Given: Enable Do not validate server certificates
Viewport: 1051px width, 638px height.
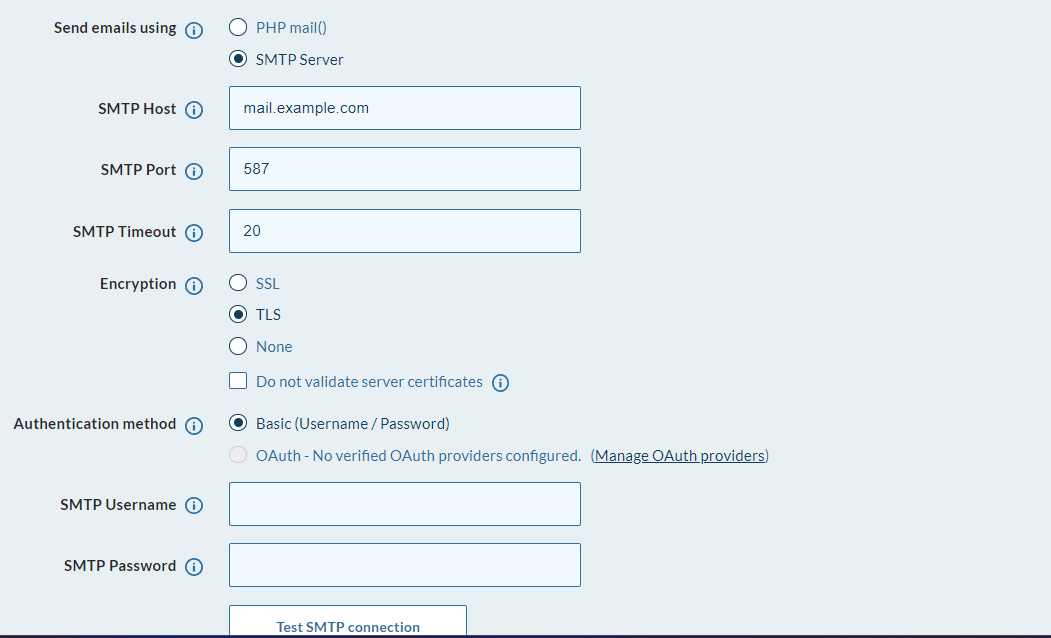Looking at the screenshot, I should pyautogui.click(x=238, y=380).
